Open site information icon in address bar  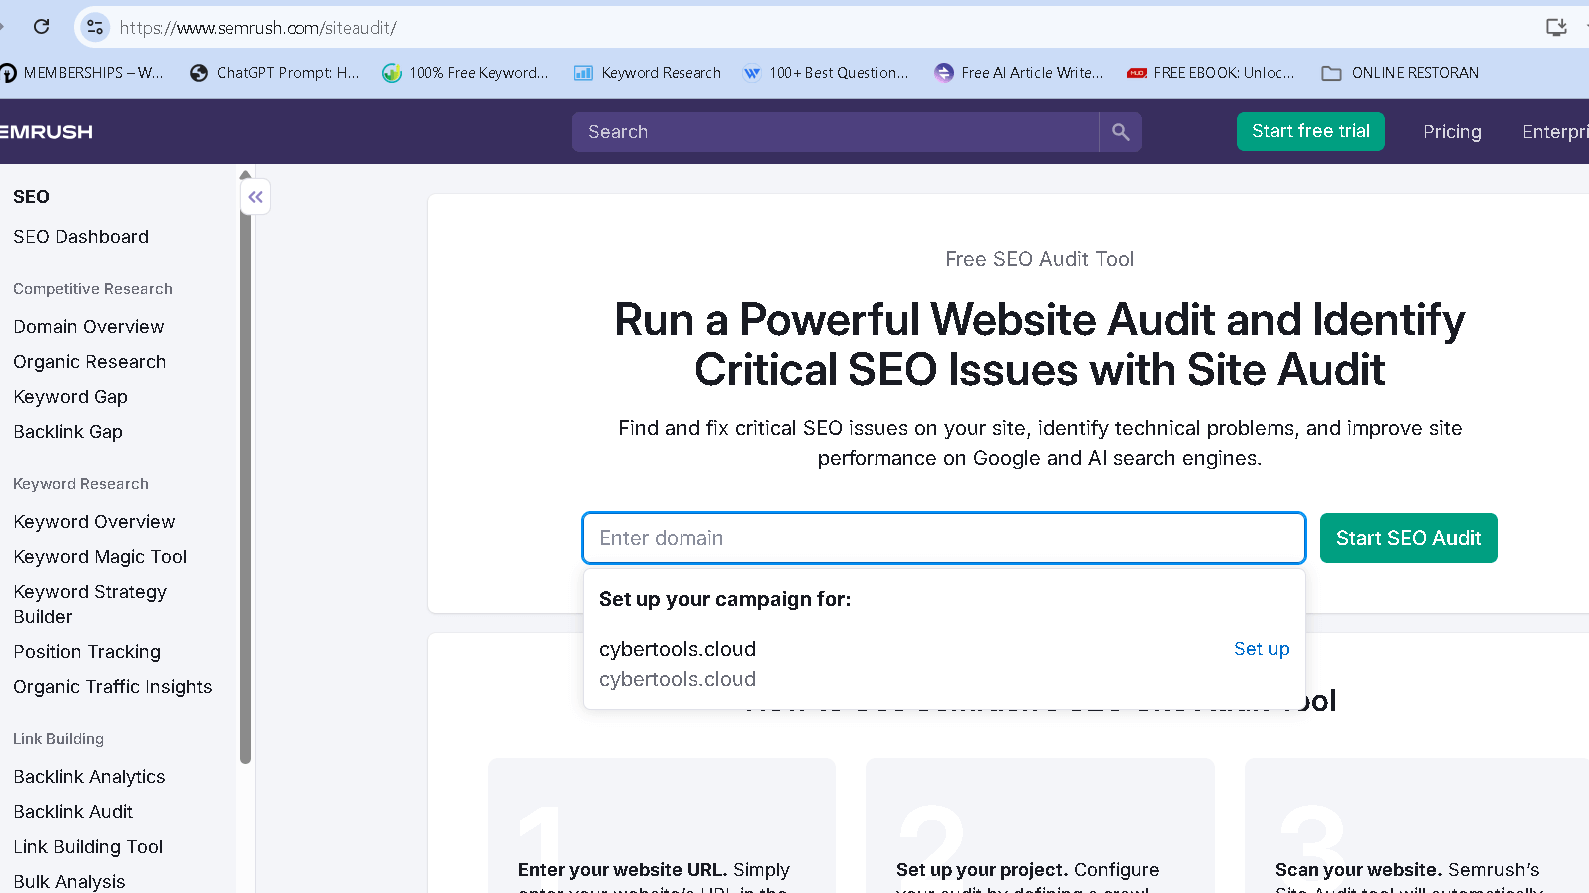95,27
